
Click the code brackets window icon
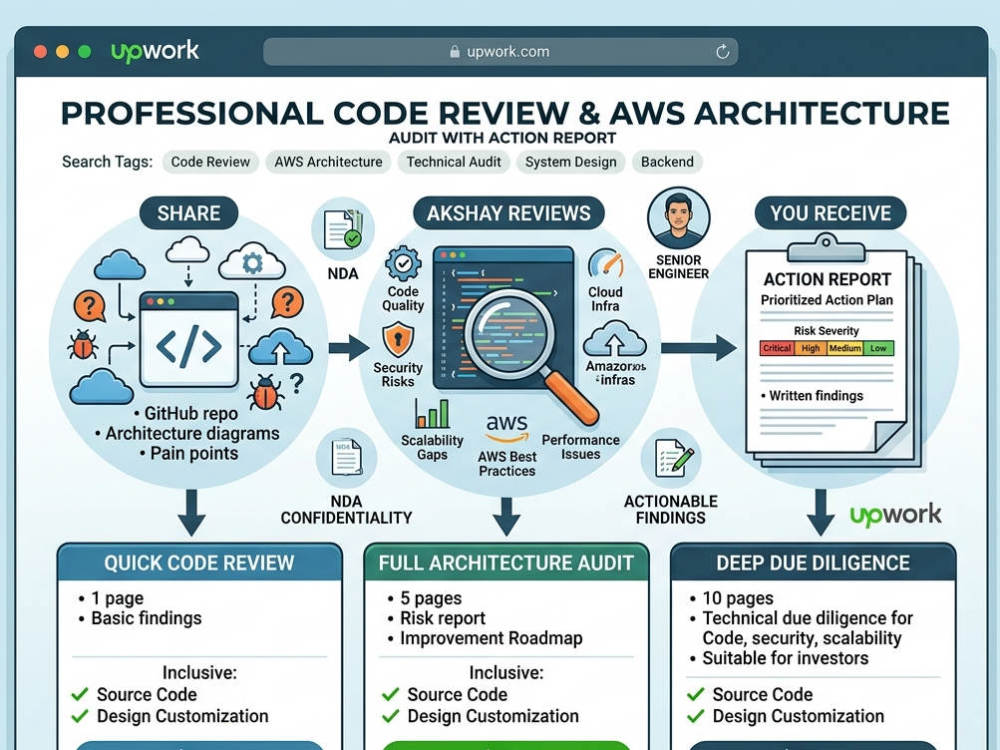189,340
